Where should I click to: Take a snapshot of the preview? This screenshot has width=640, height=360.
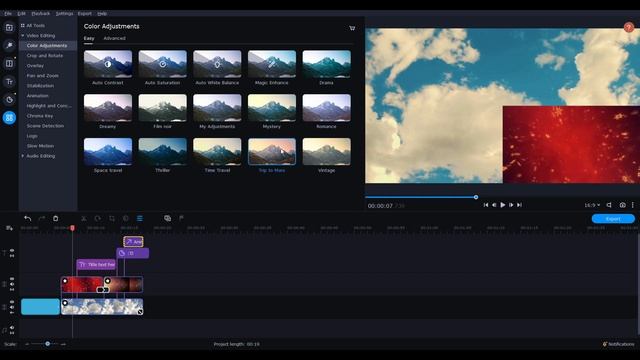(622, 205)
